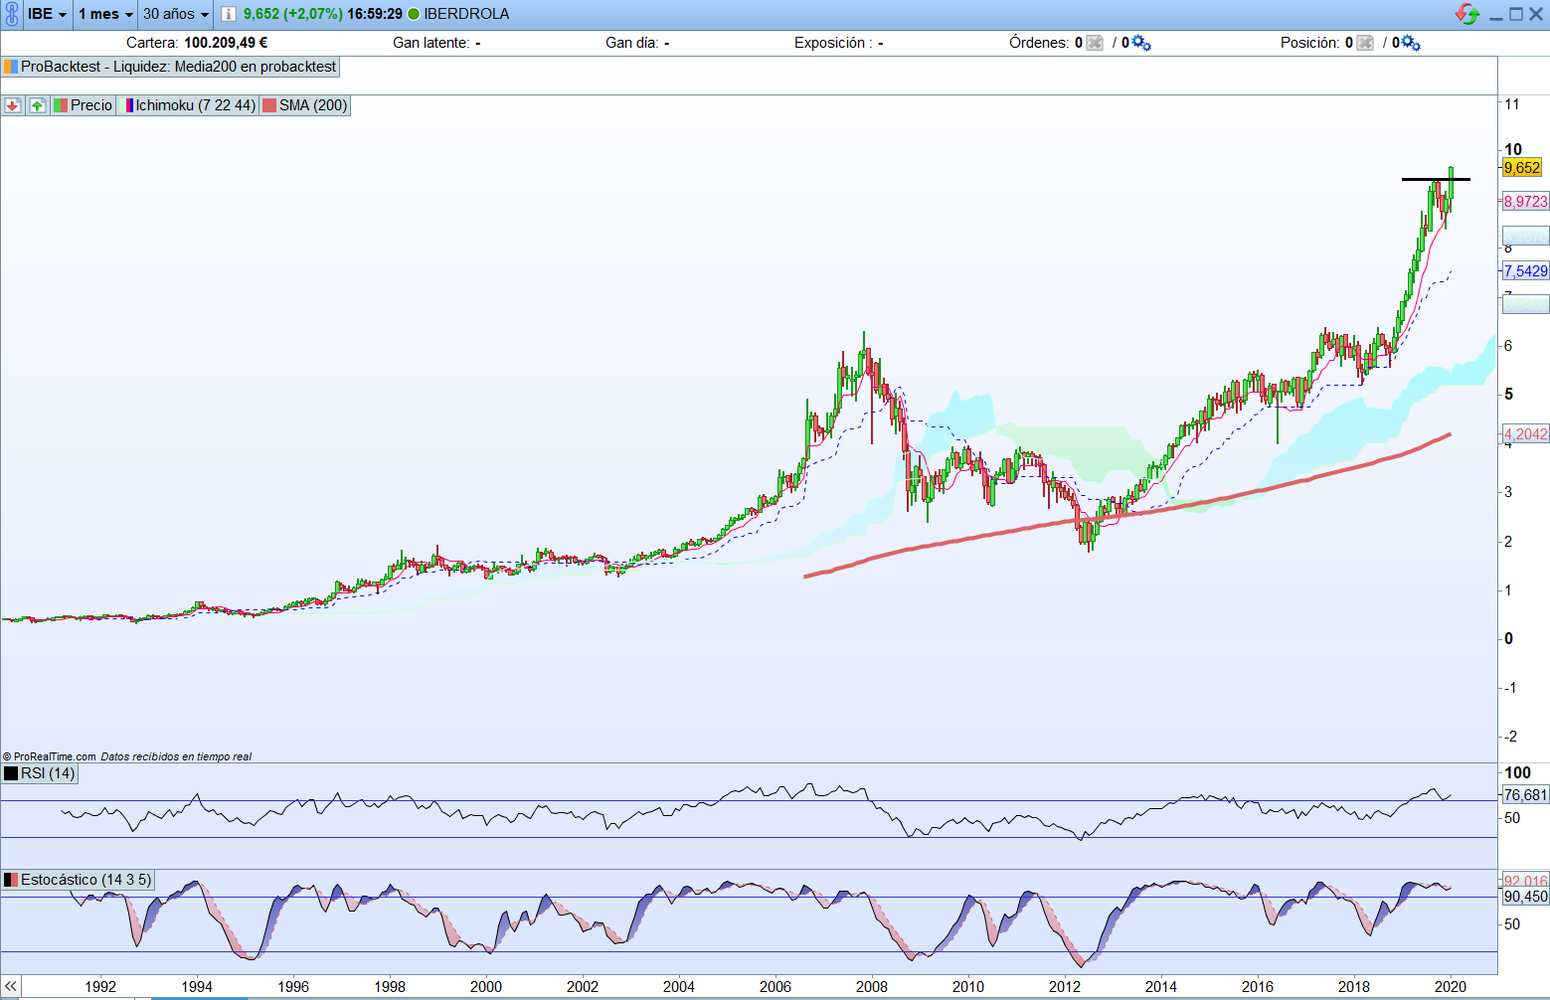
Task: Click the price change 9,652 (+2,07%) text
Action: click(x=293, y=14)
